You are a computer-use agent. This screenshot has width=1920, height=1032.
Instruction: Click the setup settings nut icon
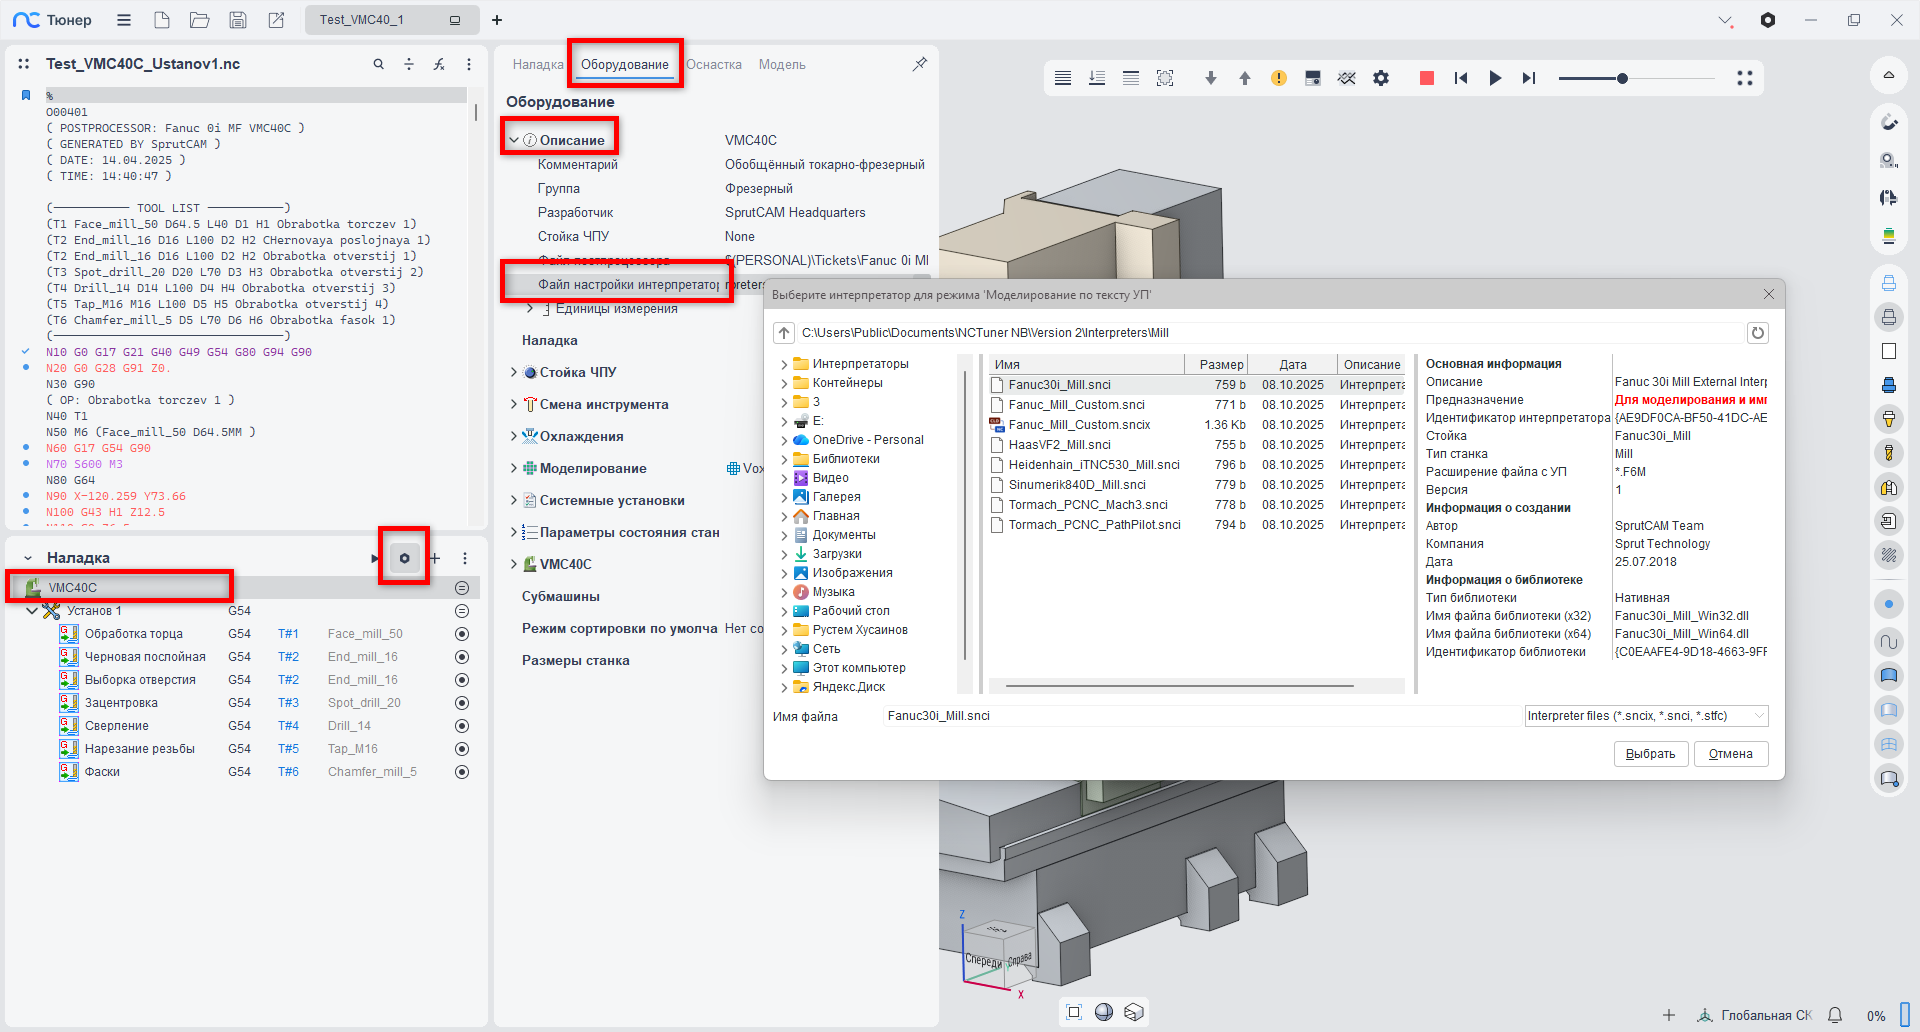[404, 558]
